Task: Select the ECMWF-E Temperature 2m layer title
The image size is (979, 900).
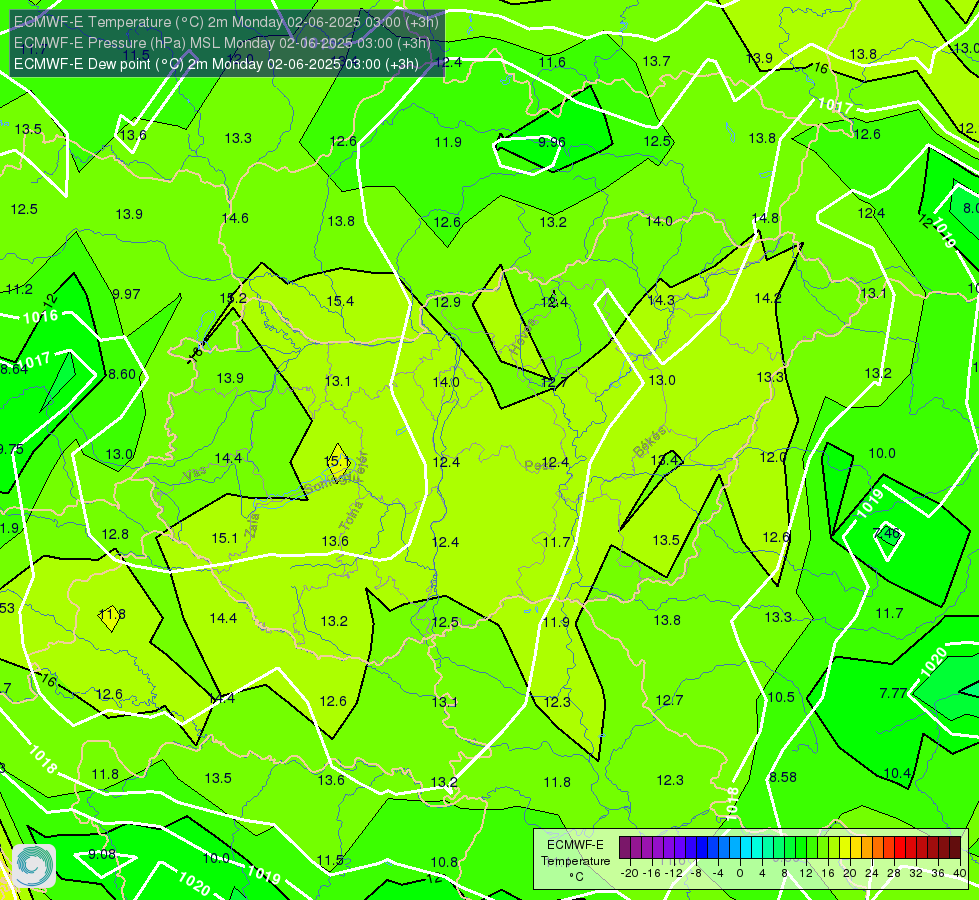Action: [x=226, y=22]
